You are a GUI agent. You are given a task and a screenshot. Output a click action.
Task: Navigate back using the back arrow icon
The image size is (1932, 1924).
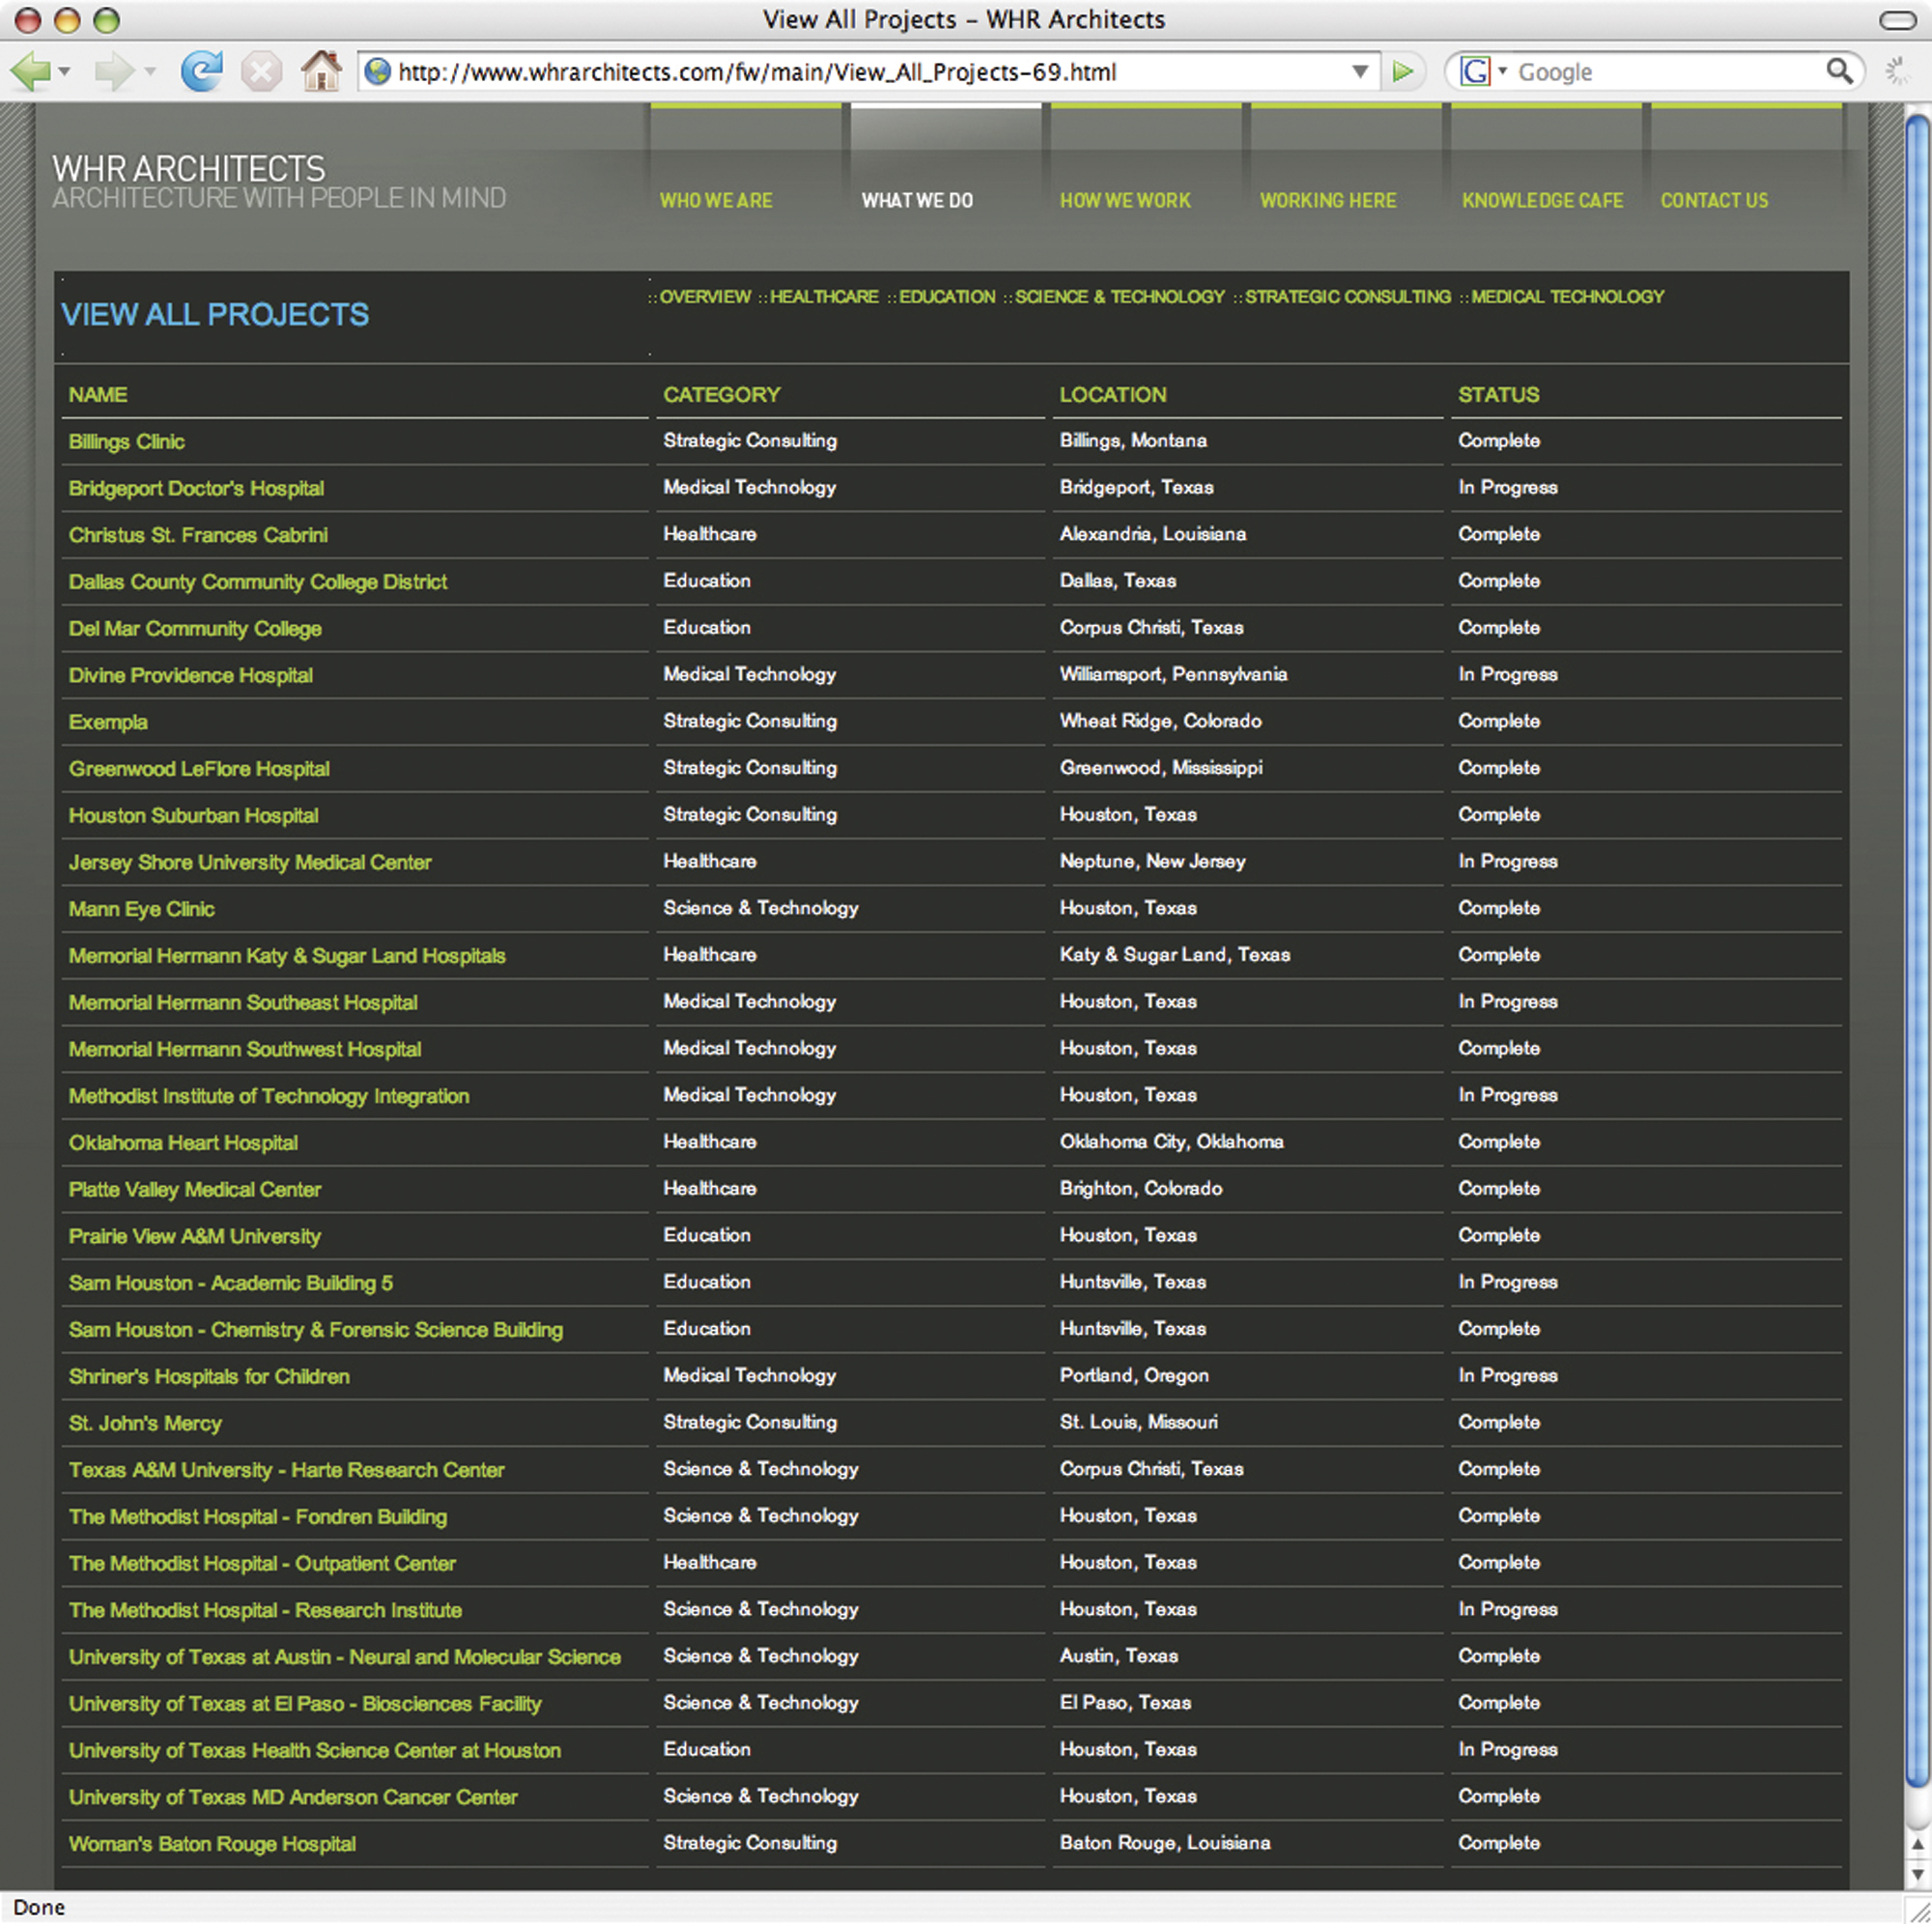pos(34,71)
